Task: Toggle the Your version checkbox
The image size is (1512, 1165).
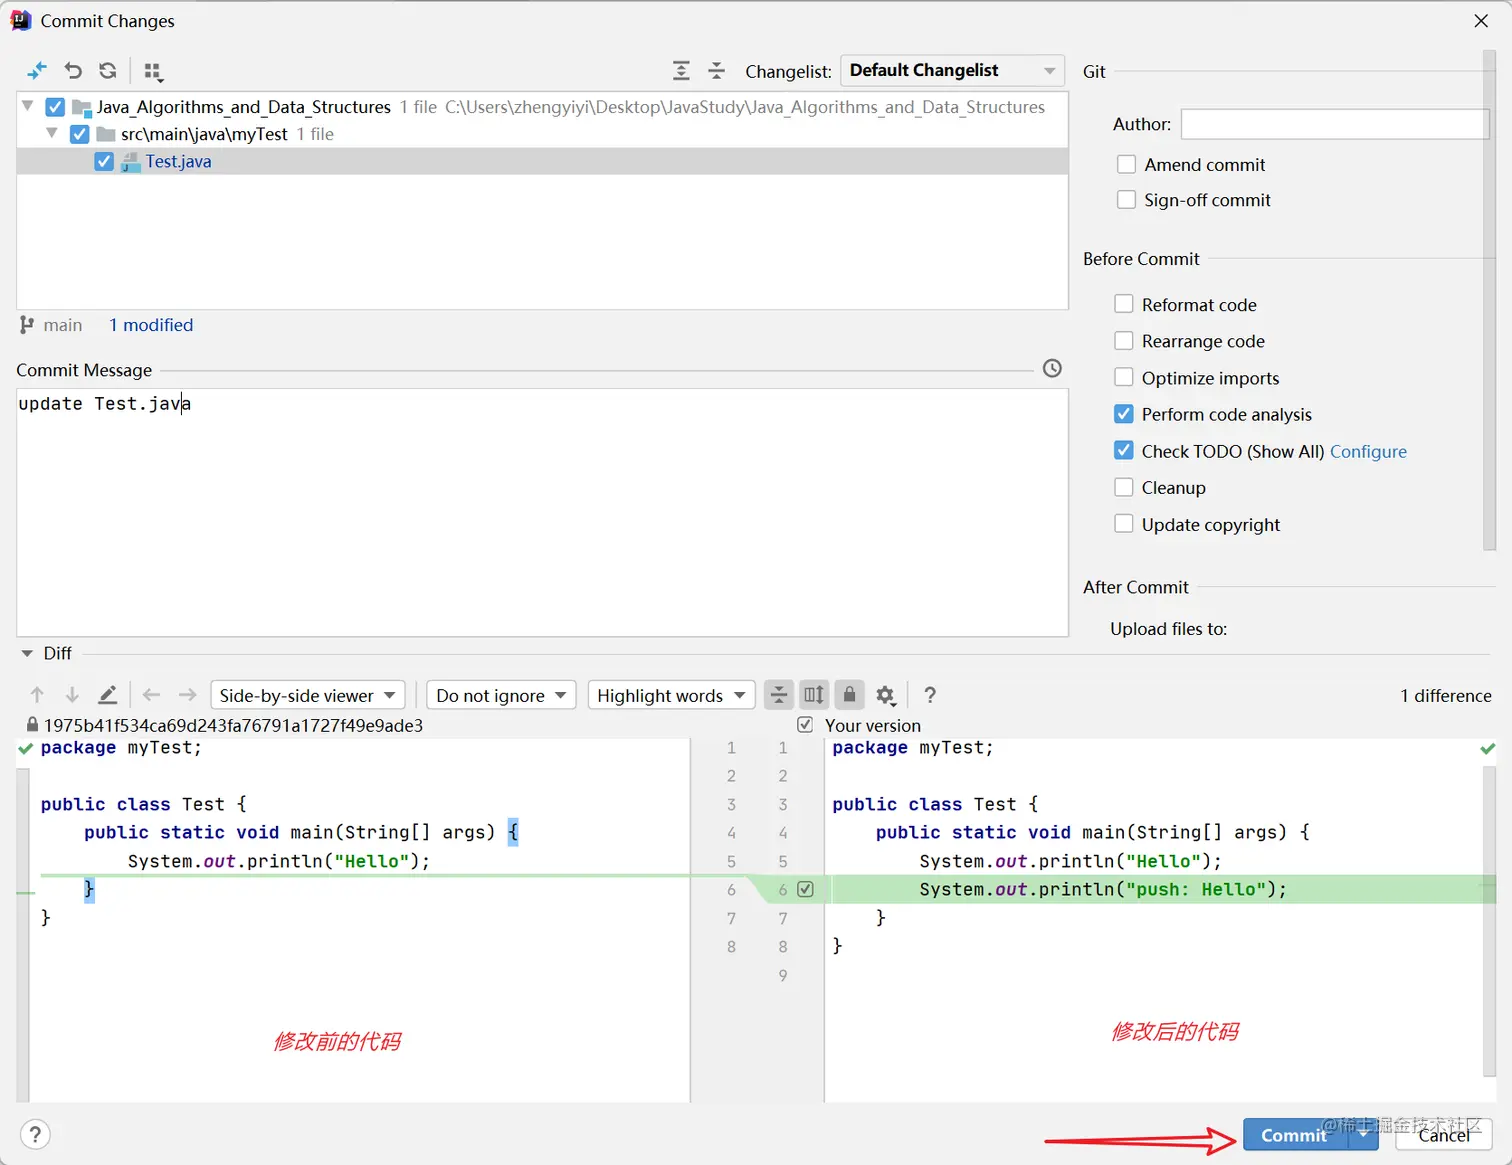Action: coord(805,725)
